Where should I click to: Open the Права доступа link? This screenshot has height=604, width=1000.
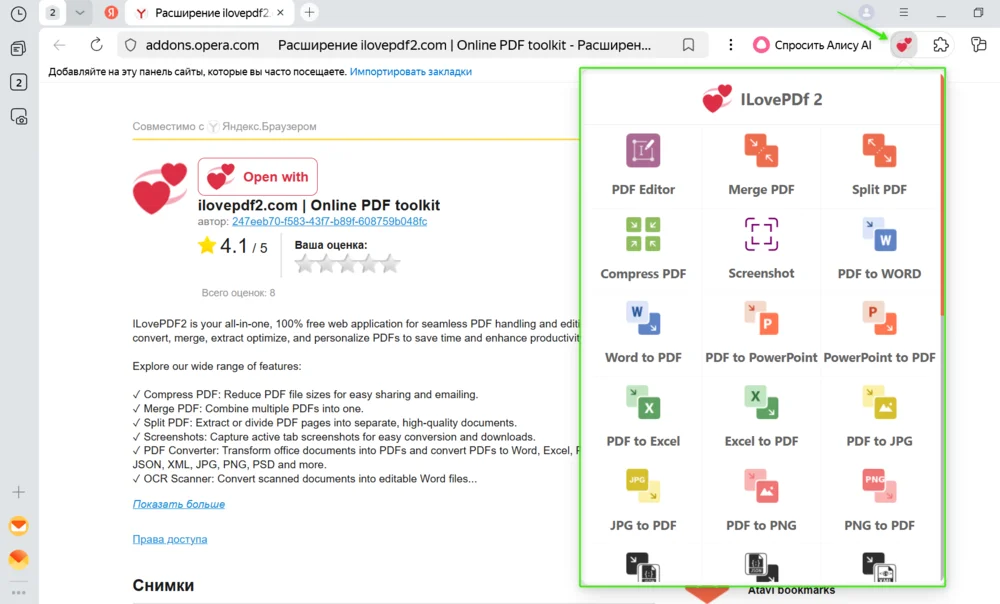click(170, 539)
